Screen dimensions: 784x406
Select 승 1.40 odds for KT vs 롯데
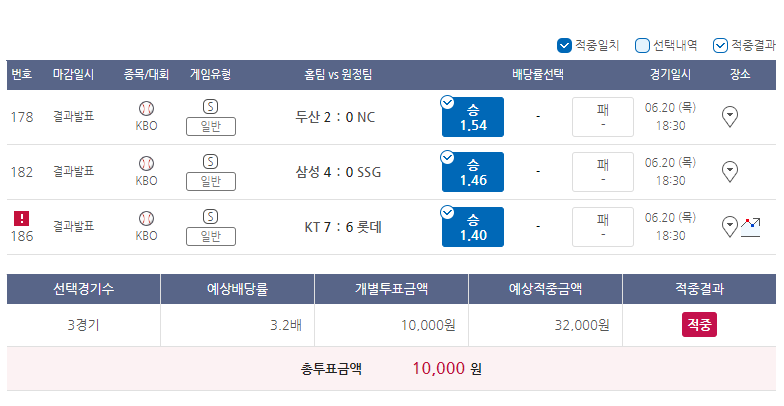[472, 227]
